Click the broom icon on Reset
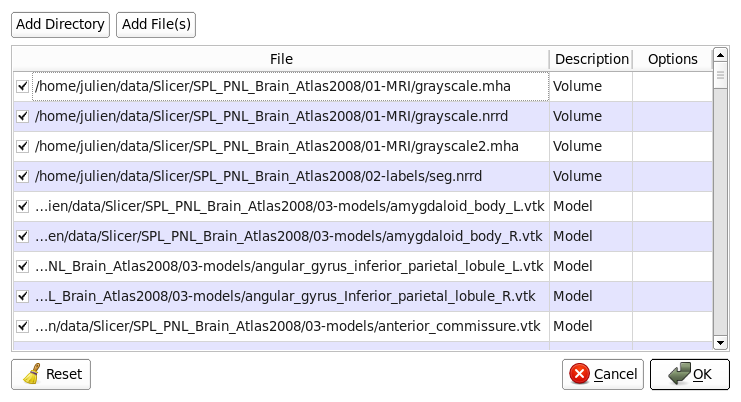Image resolution: width=741 pixels, height=402 pixels. 31,374
